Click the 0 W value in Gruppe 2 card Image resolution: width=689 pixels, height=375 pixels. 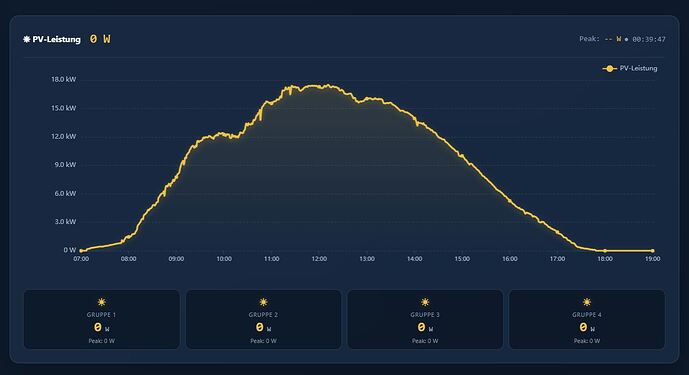point(263,328)
